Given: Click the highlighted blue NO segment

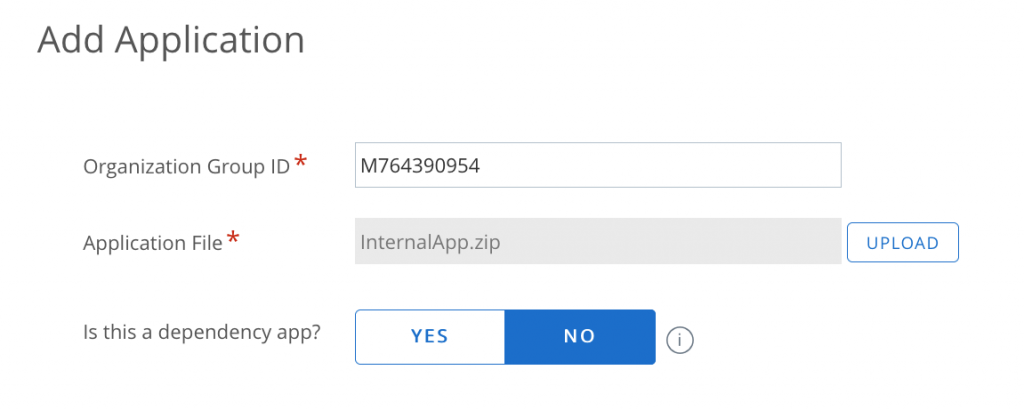Looking at the screenshot, I should click(x=580, y=336).
